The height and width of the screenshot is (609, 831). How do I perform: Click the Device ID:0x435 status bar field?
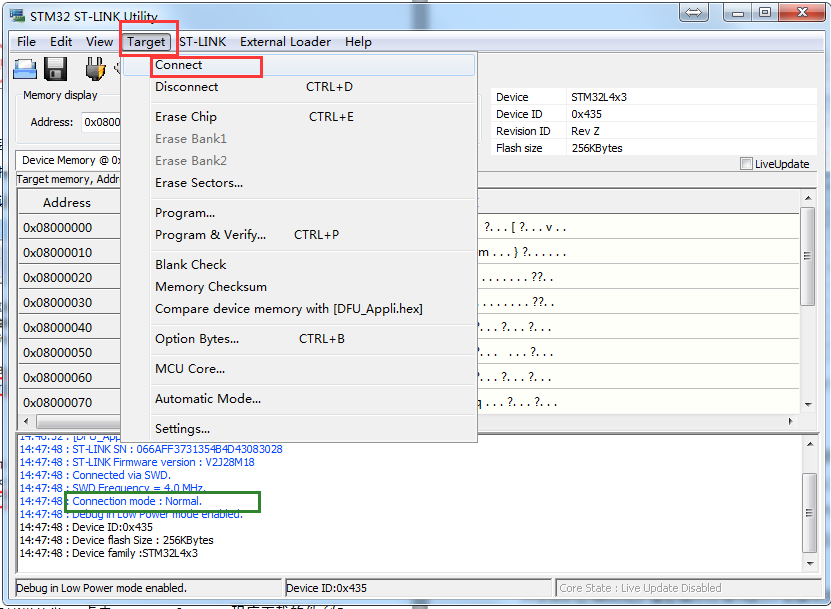point(418,588)
